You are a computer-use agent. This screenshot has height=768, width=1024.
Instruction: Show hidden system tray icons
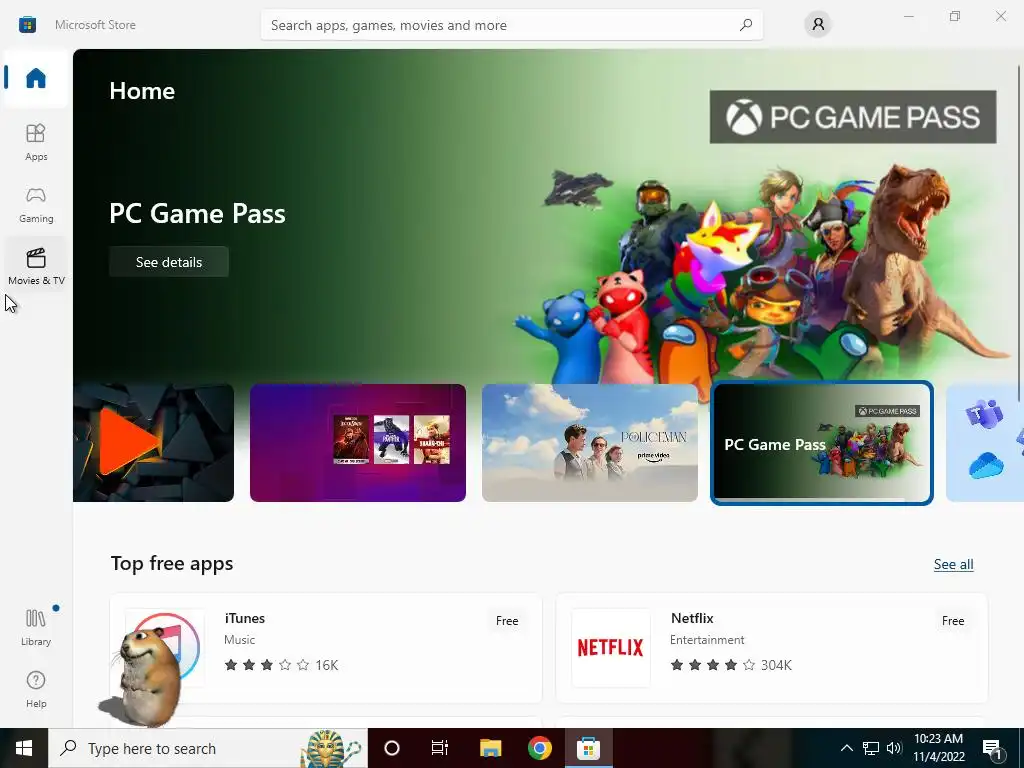pos(846,748)
